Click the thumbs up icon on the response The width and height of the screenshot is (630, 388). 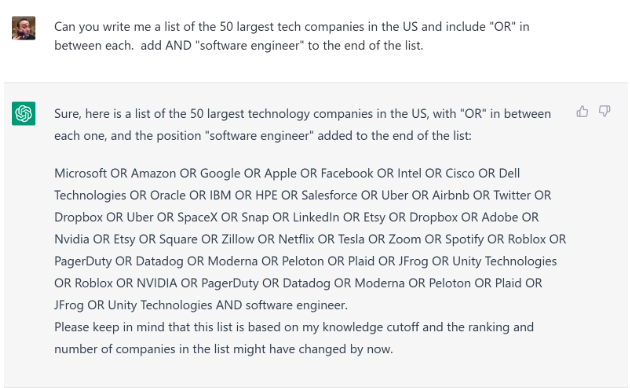(x=582, y=111)
